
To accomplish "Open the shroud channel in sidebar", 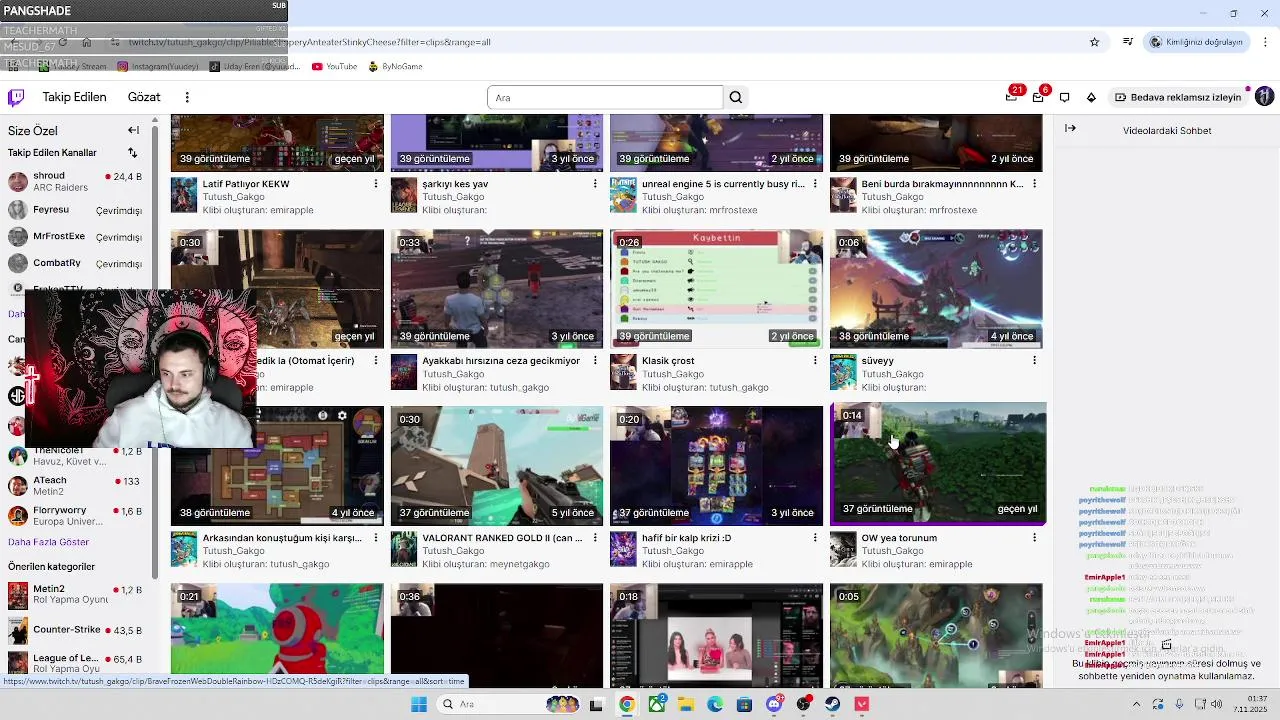I will tap(75, 181).
